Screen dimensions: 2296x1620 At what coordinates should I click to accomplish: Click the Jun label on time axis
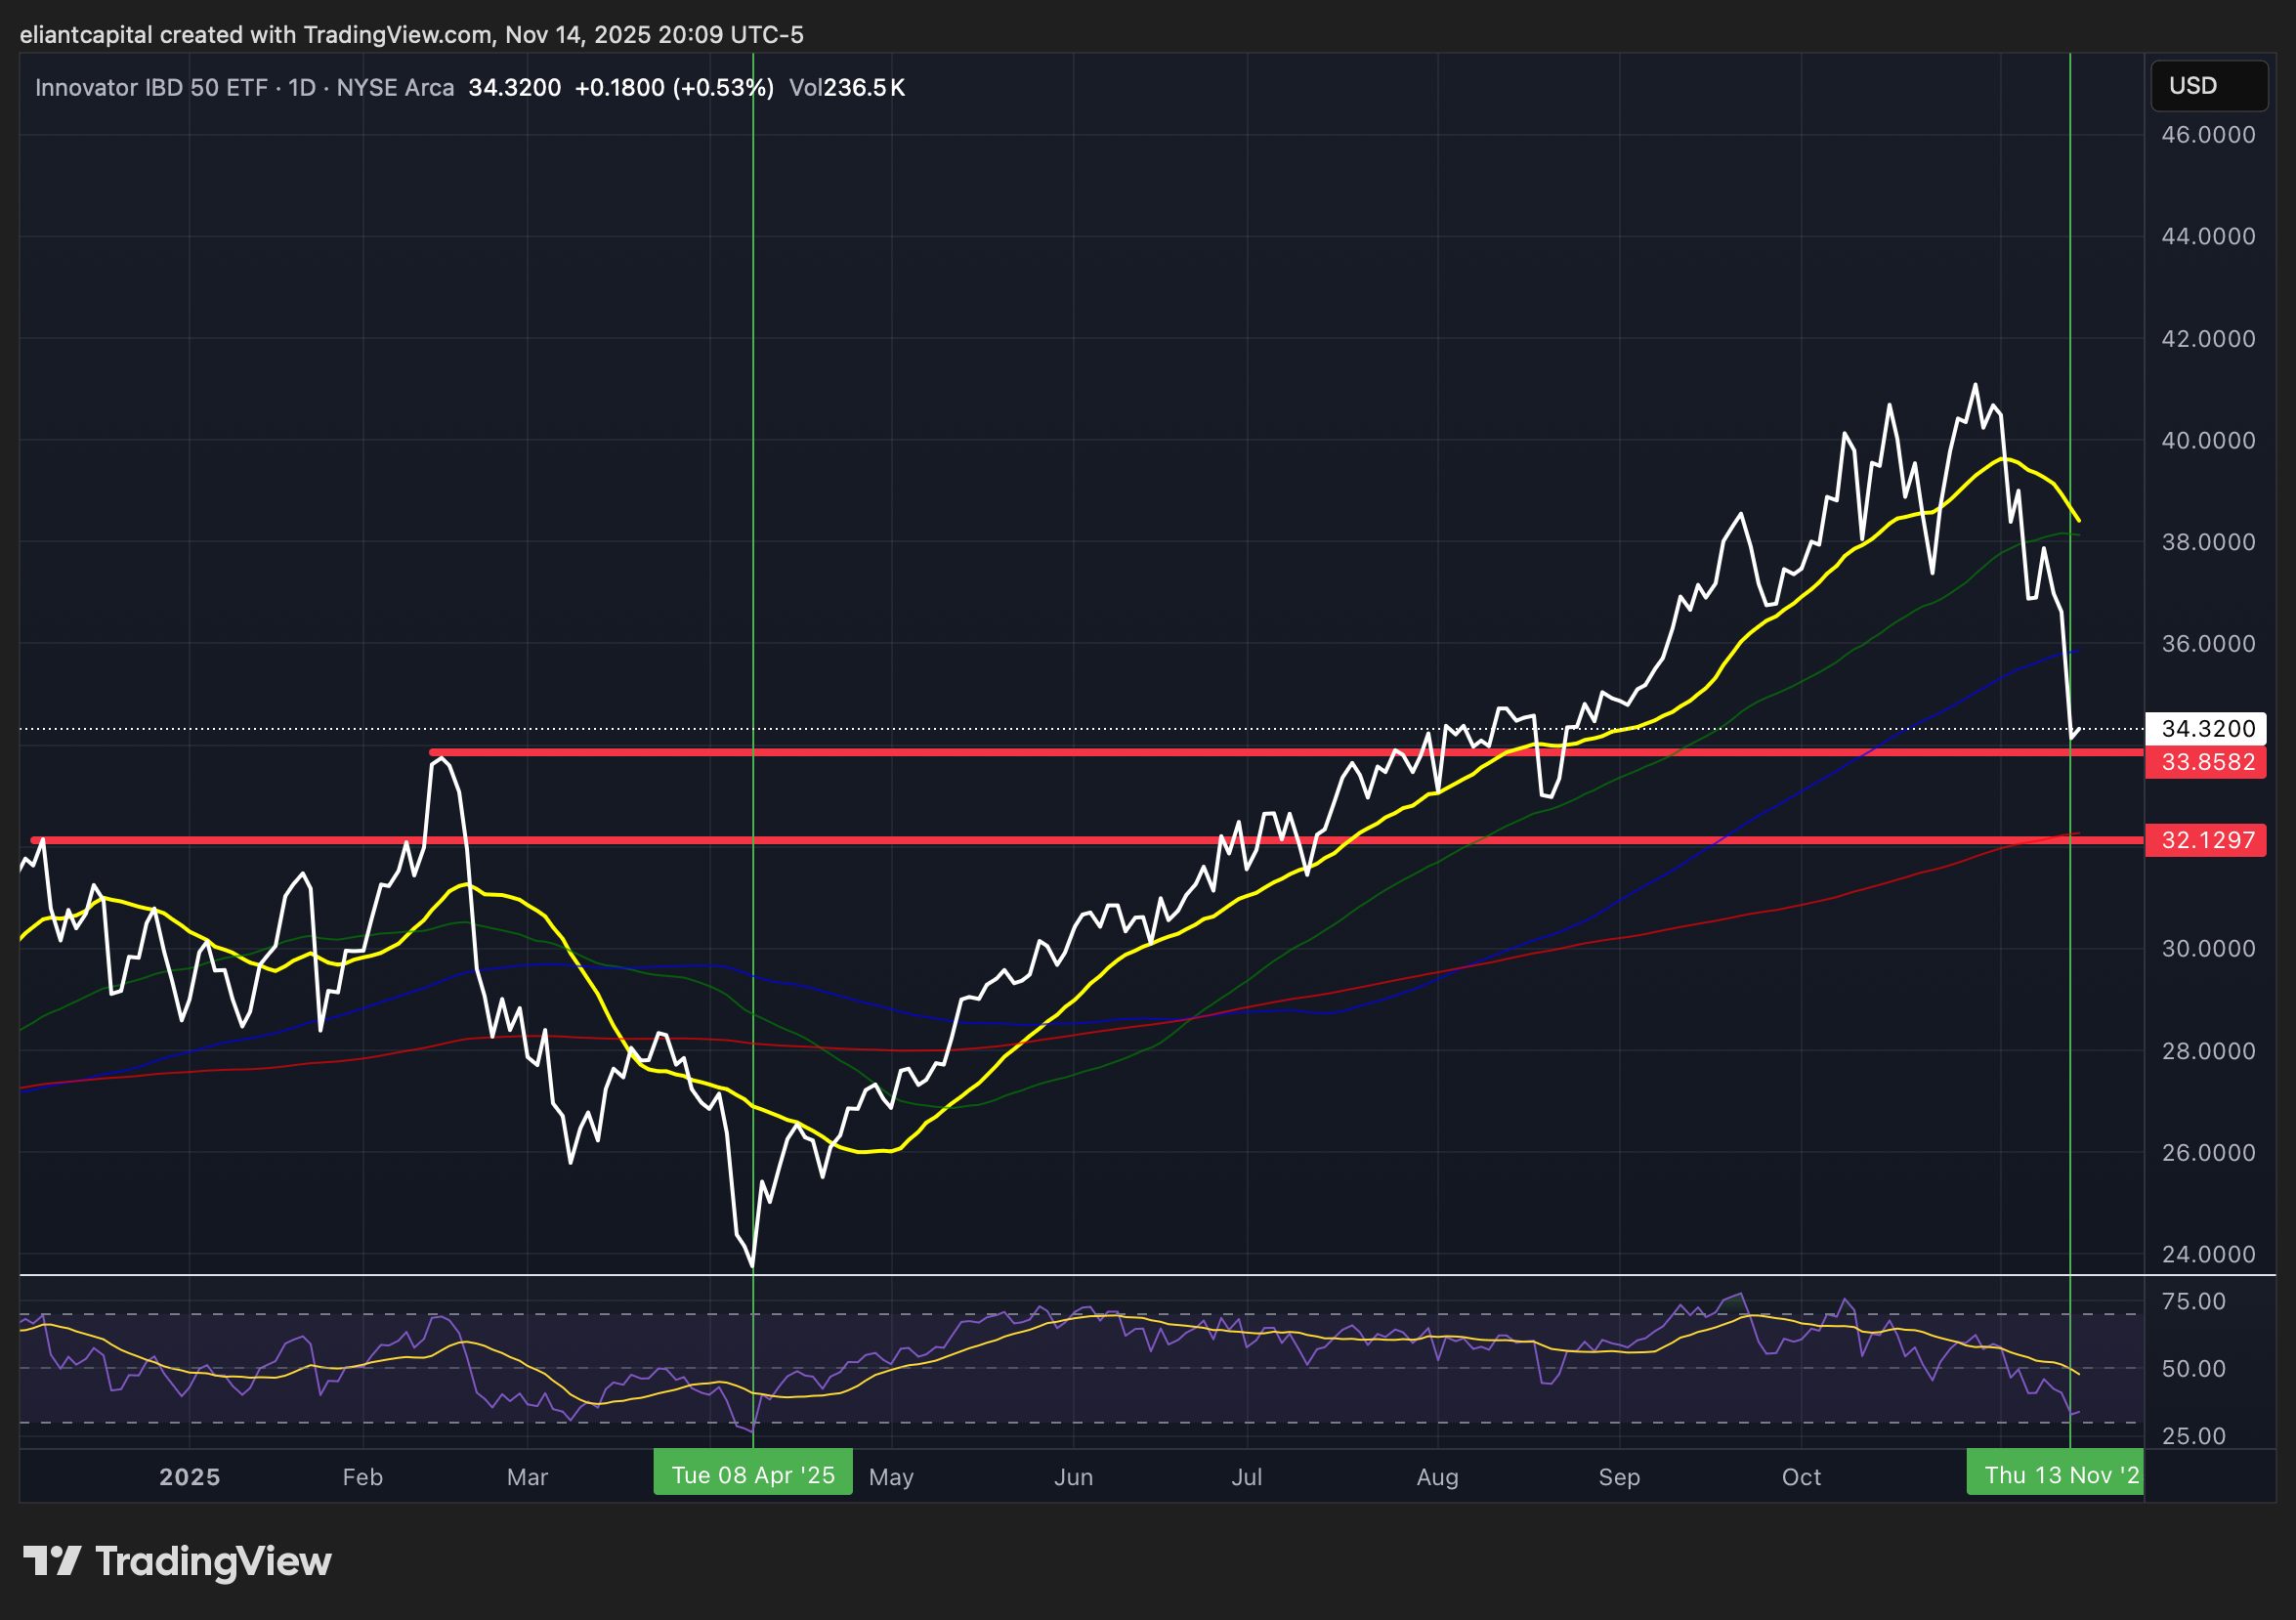click(1073, 1477)
